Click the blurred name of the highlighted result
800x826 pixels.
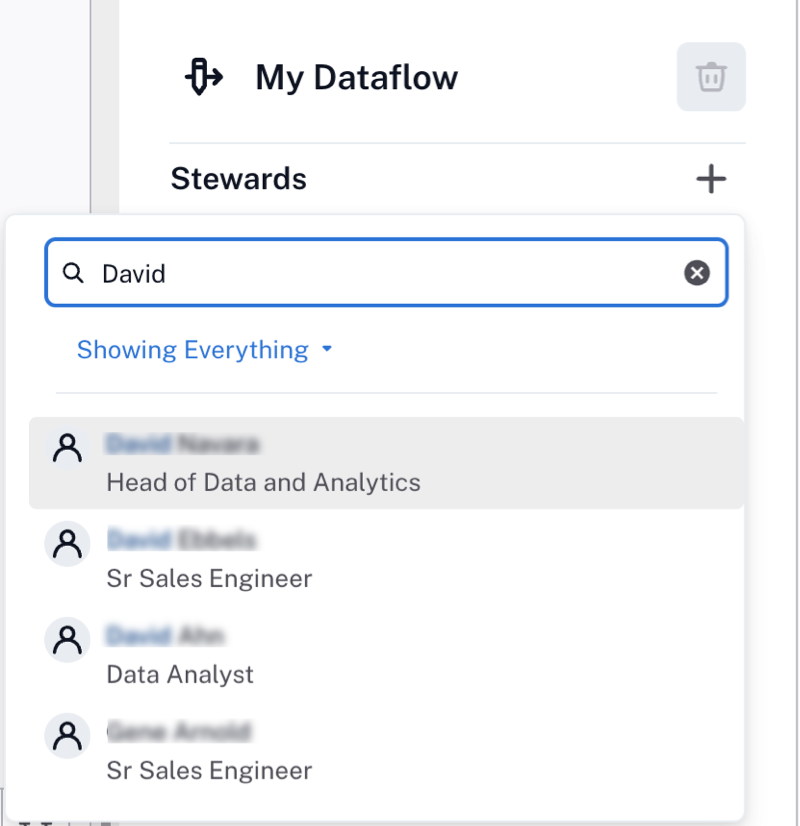click(183, 444)
